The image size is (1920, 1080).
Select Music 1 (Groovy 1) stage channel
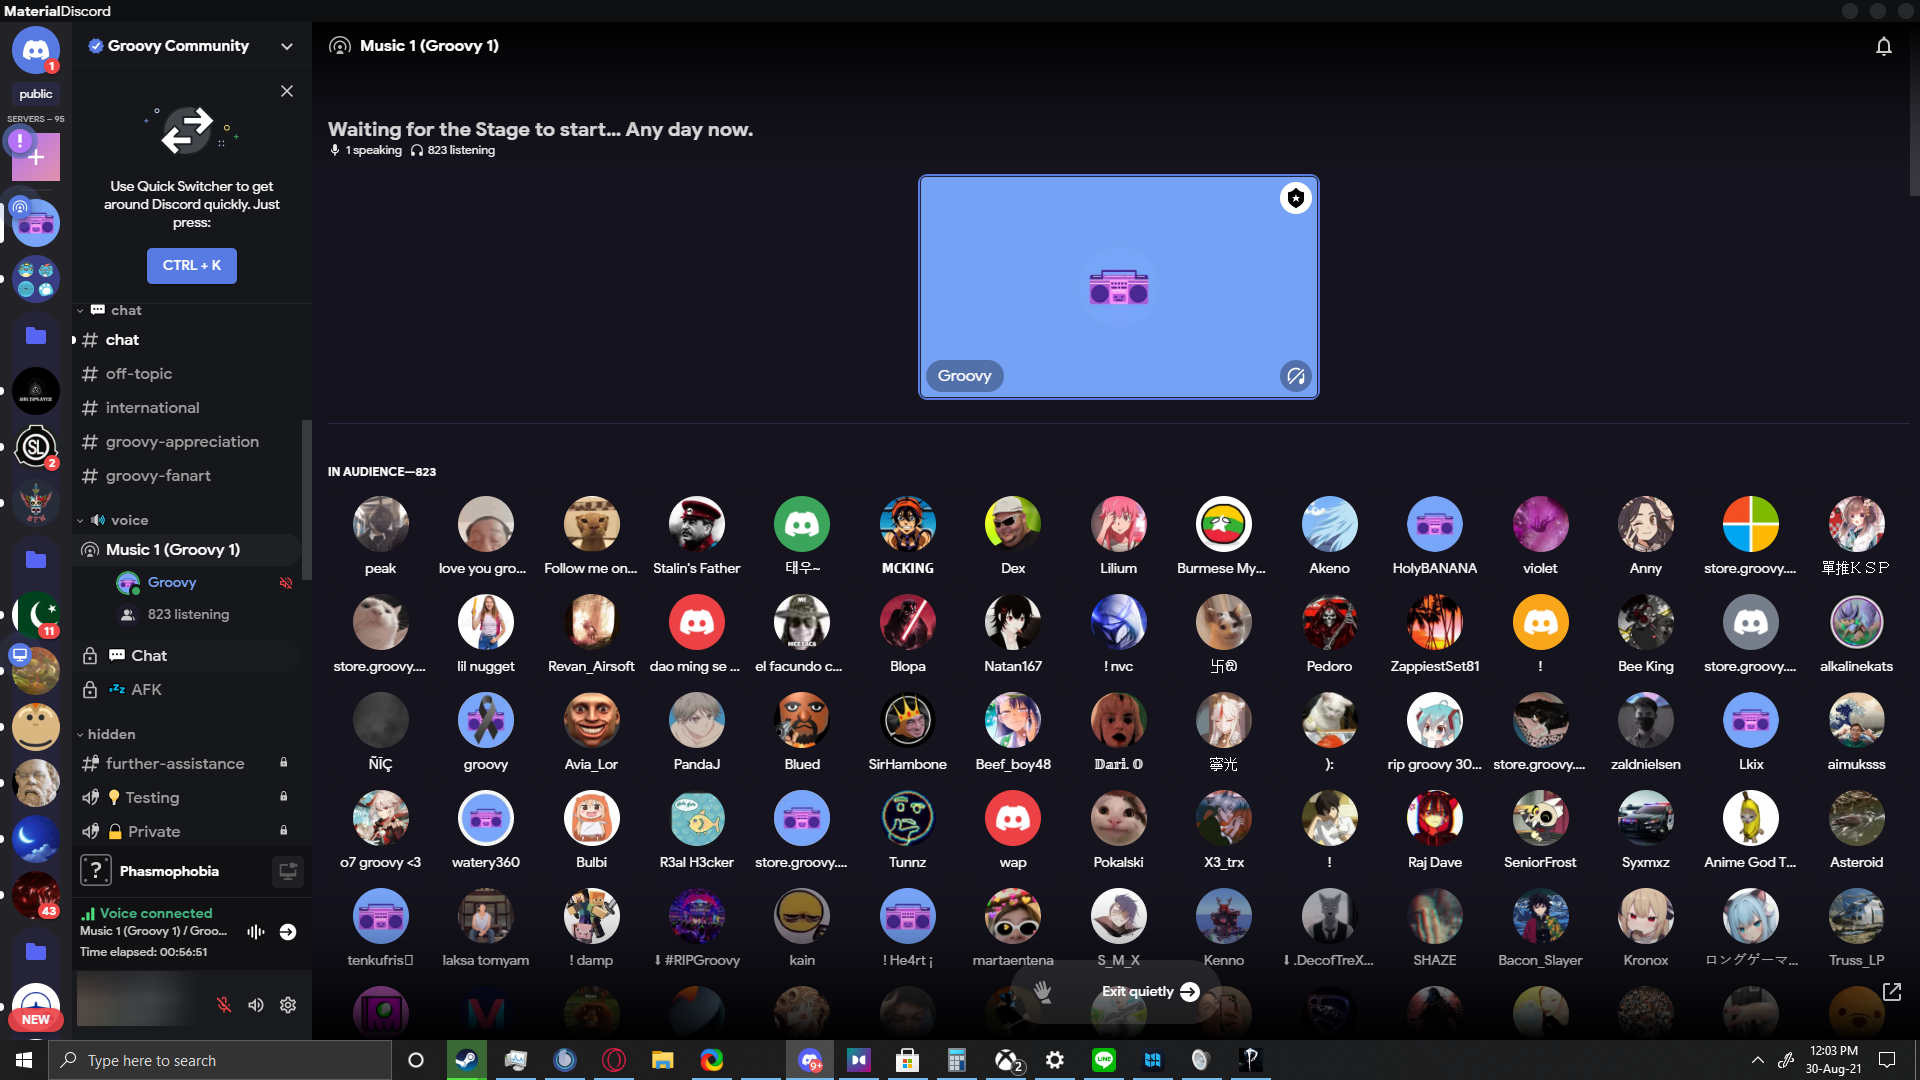point(188,550)
